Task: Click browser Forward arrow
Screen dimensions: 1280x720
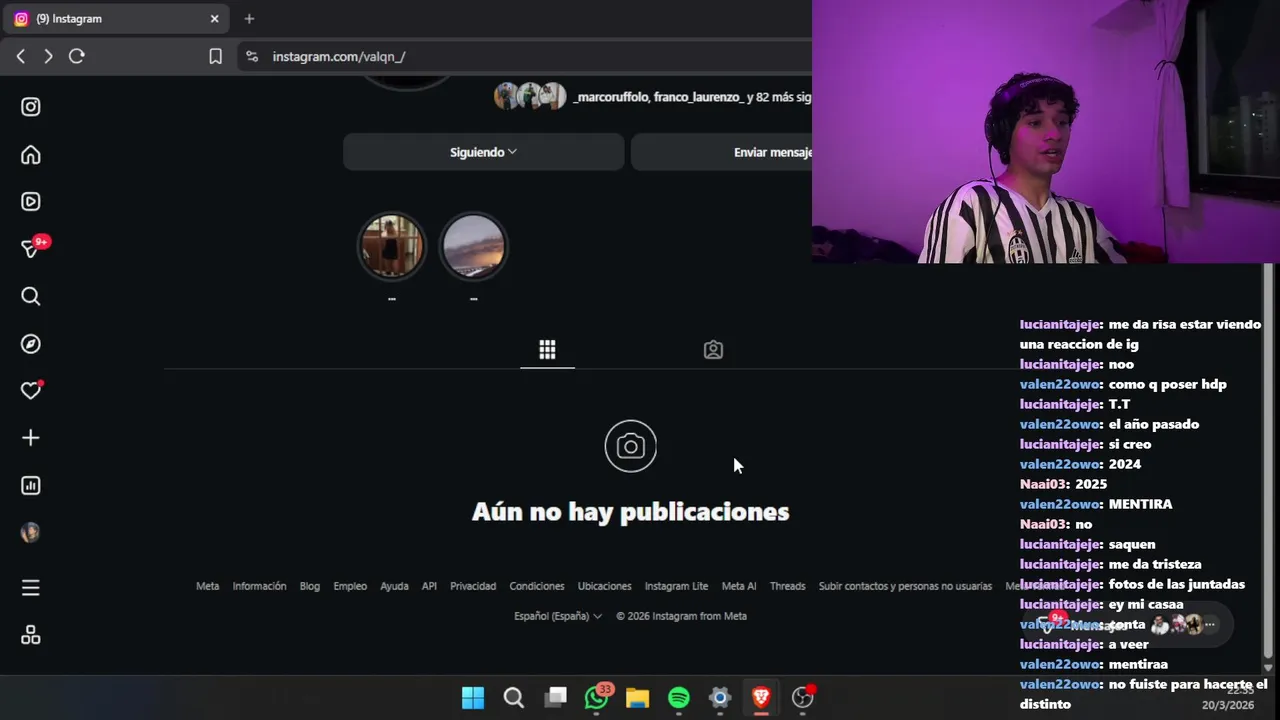Action: (48, 56)
